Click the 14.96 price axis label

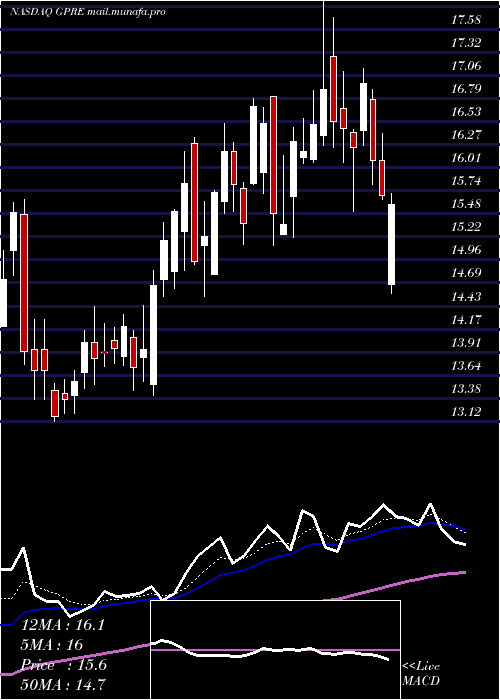coord(466,250)
